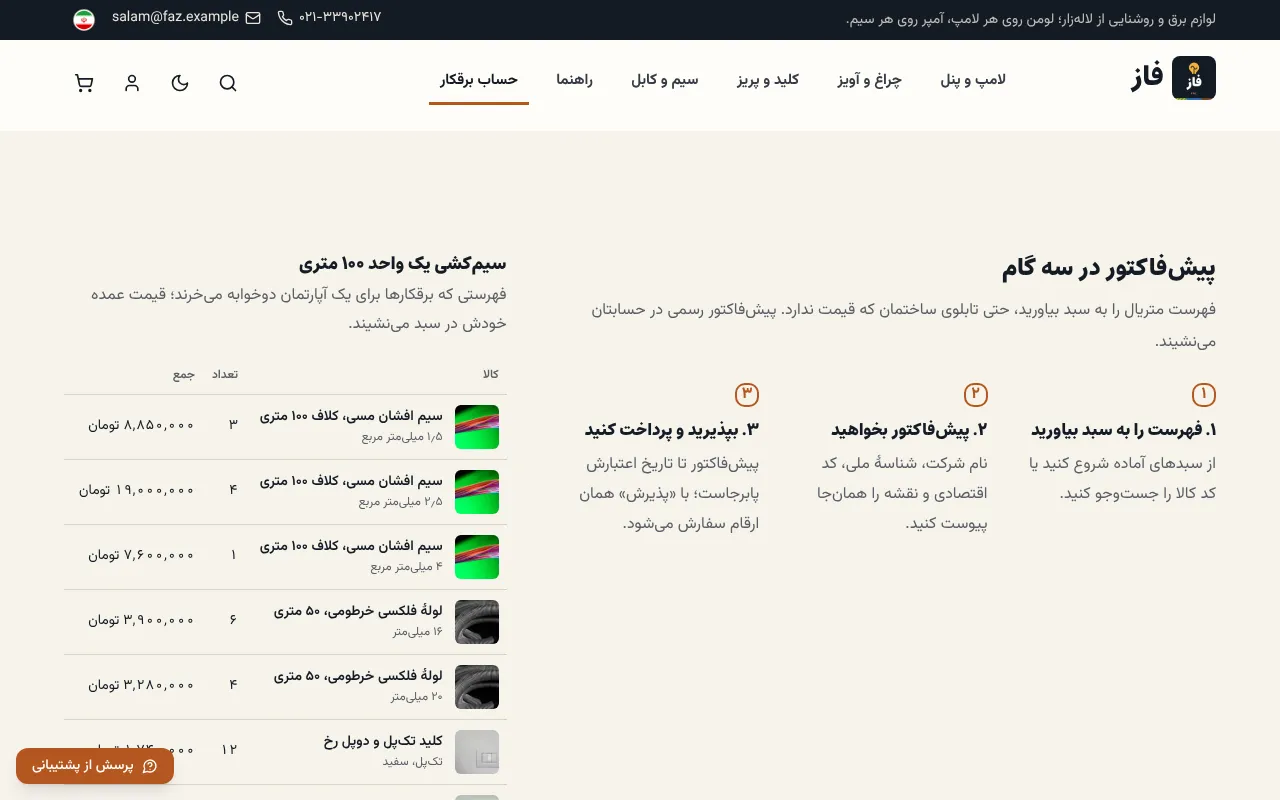
Task: Open the کلید و پریز menu item
Action: (768, 80)
